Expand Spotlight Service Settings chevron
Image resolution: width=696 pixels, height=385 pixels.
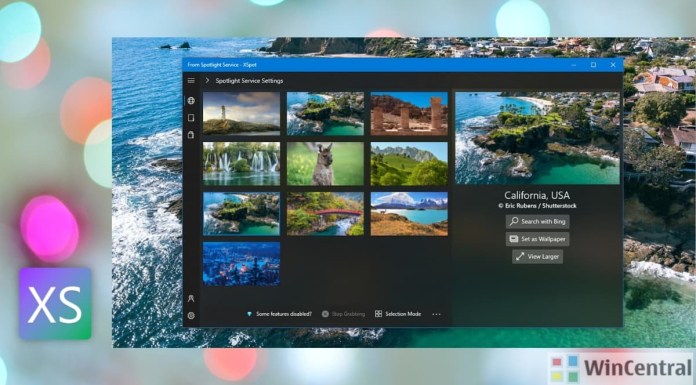click(x=207, y=80)
